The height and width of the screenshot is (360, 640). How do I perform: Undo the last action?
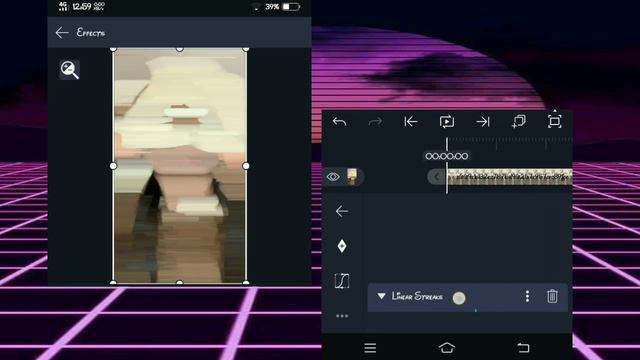point(339,122)
